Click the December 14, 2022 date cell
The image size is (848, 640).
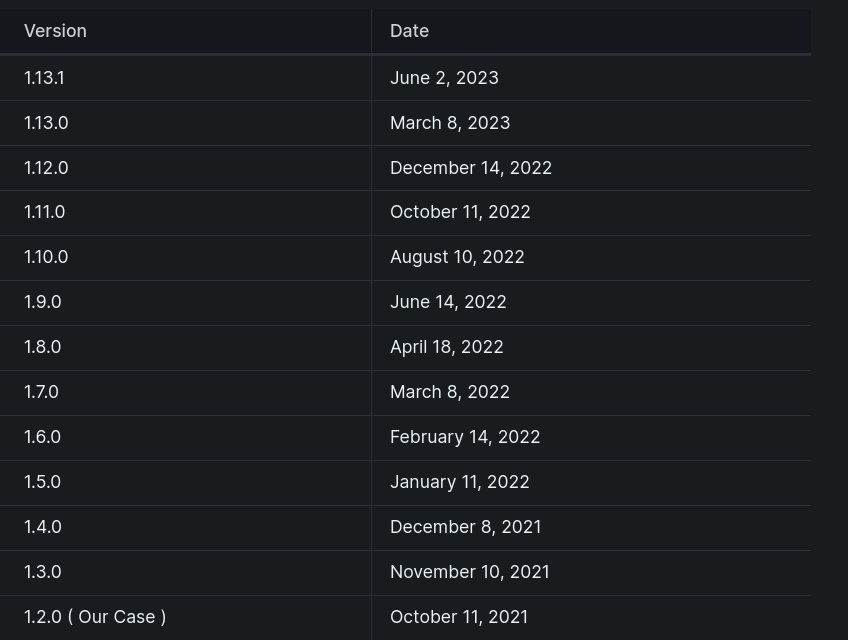[x=471, y=168]
